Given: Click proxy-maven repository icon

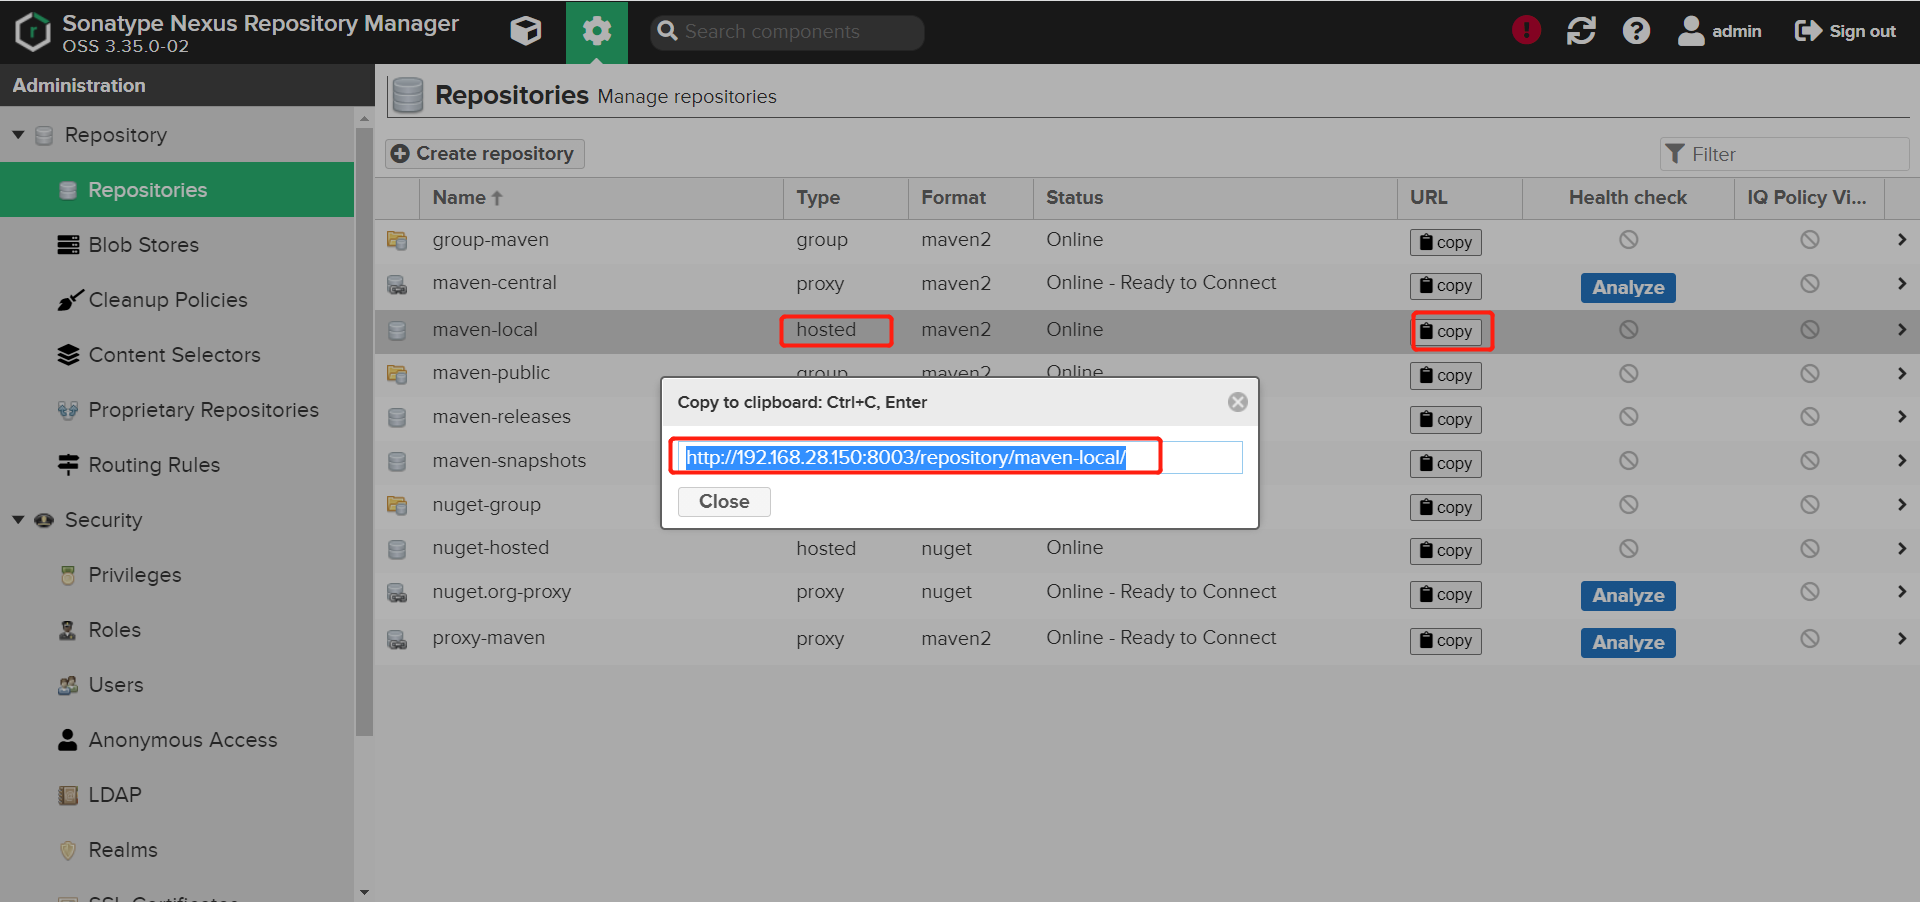Looking at the screenshot, I should click(x=397, y=640).
